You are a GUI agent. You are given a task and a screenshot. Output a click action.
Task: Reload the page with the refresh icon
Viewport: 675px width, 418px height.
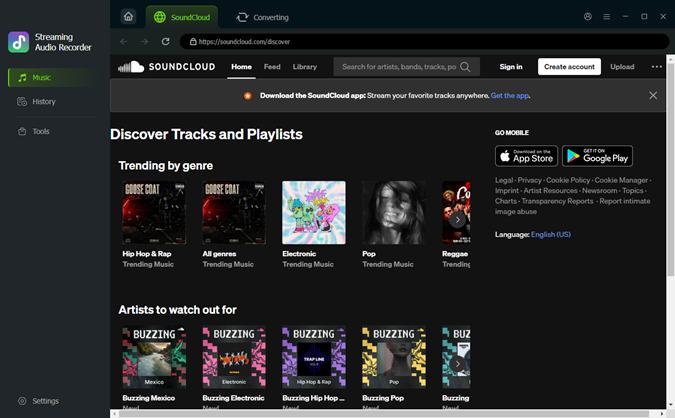[165, 42]
